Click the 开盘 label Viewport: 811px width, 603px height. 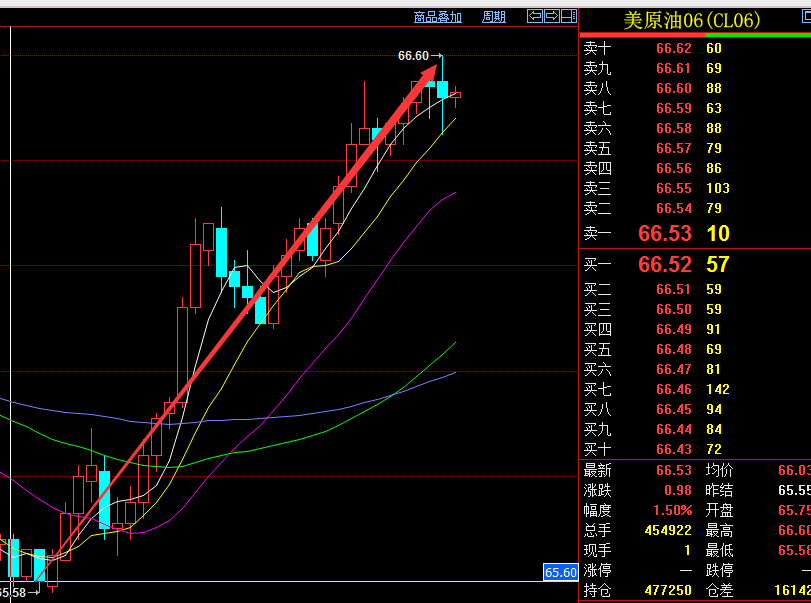tap(719, 510)
